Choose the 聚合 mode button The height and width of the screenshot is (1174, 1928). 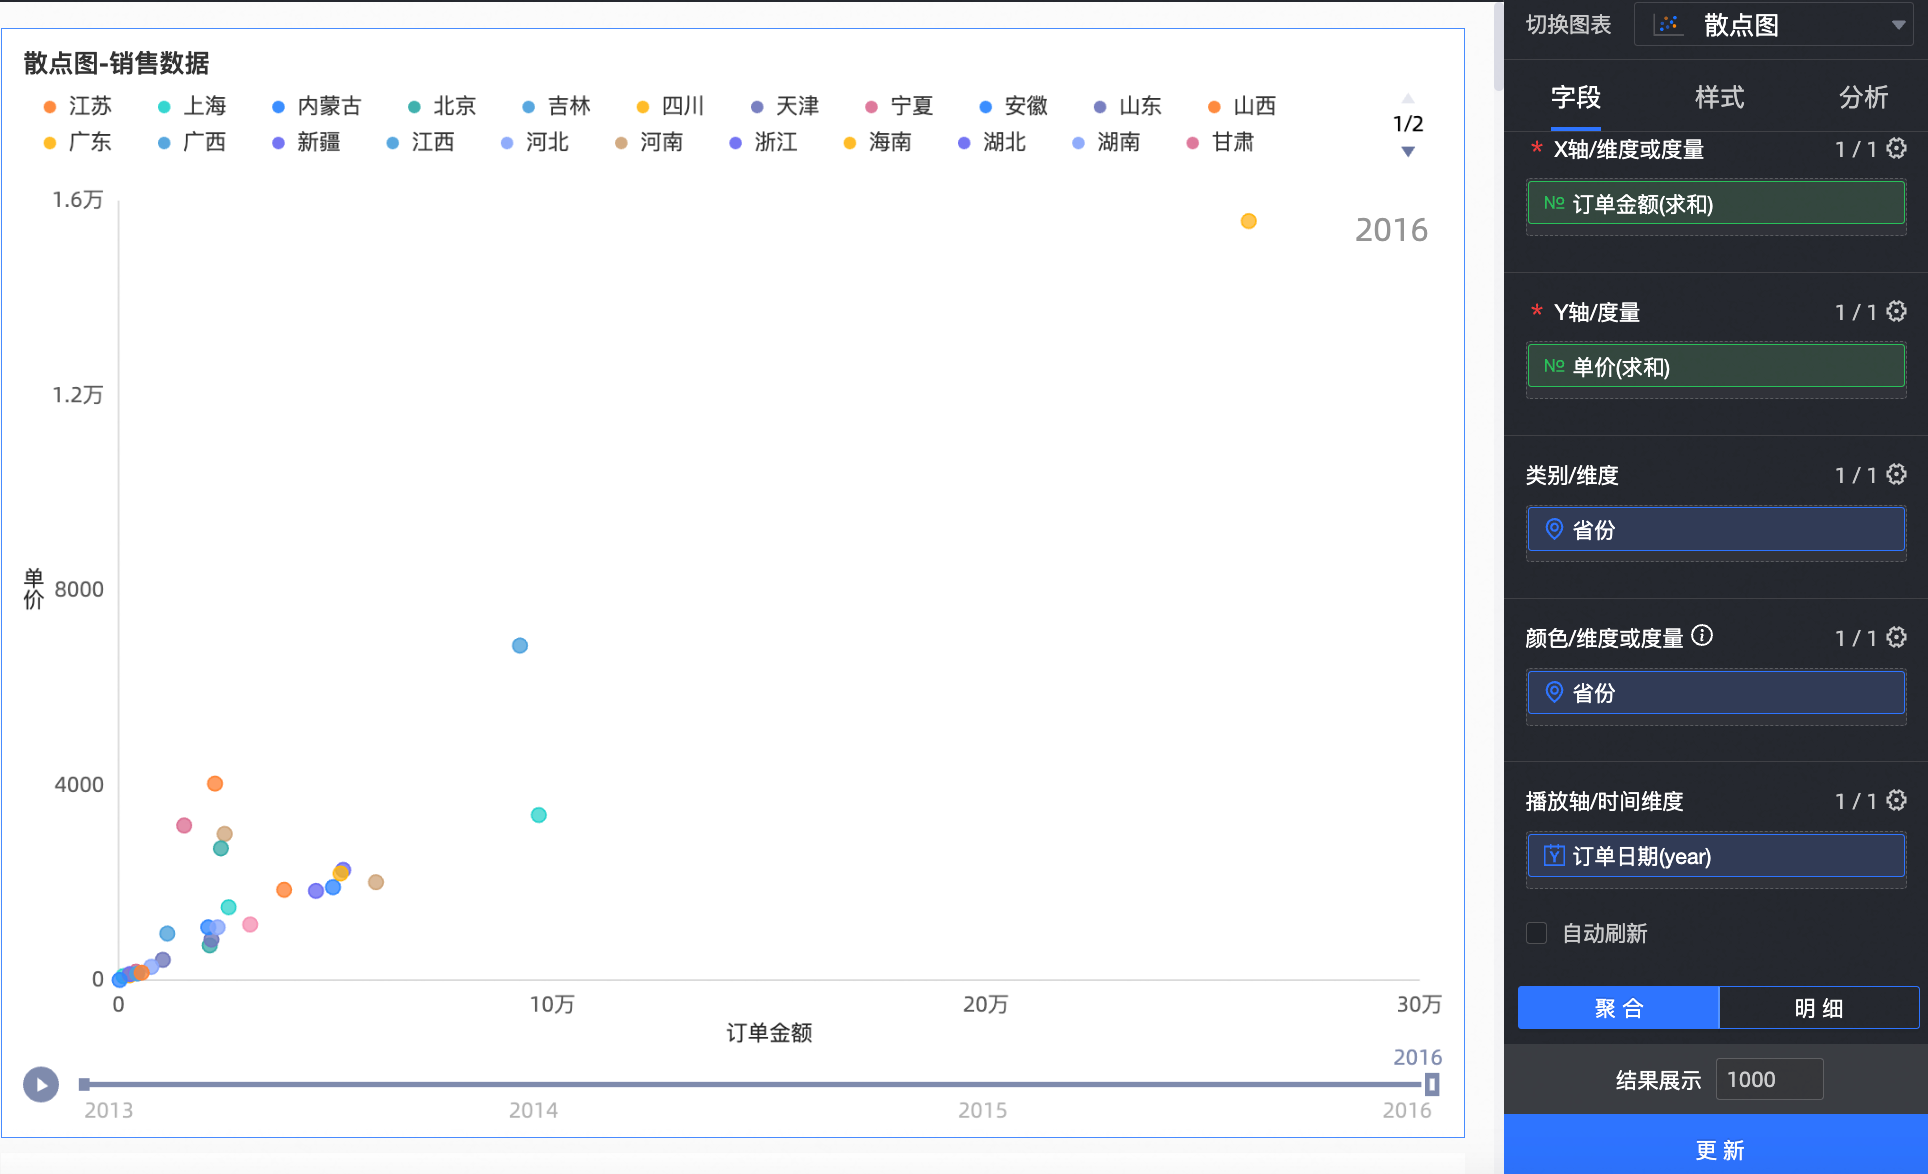1618,1008
